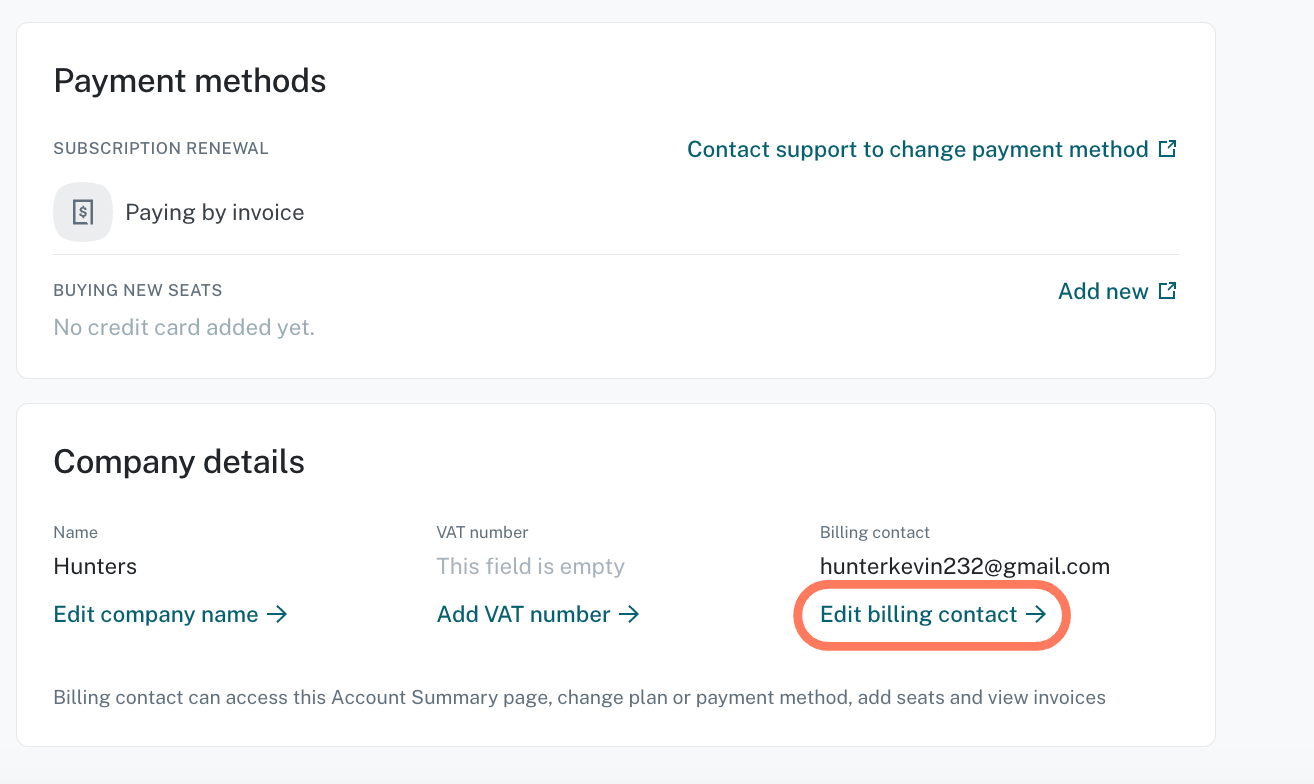Open Edit billing contact link
Viewport: 1314px width, 784px height.
933,614
